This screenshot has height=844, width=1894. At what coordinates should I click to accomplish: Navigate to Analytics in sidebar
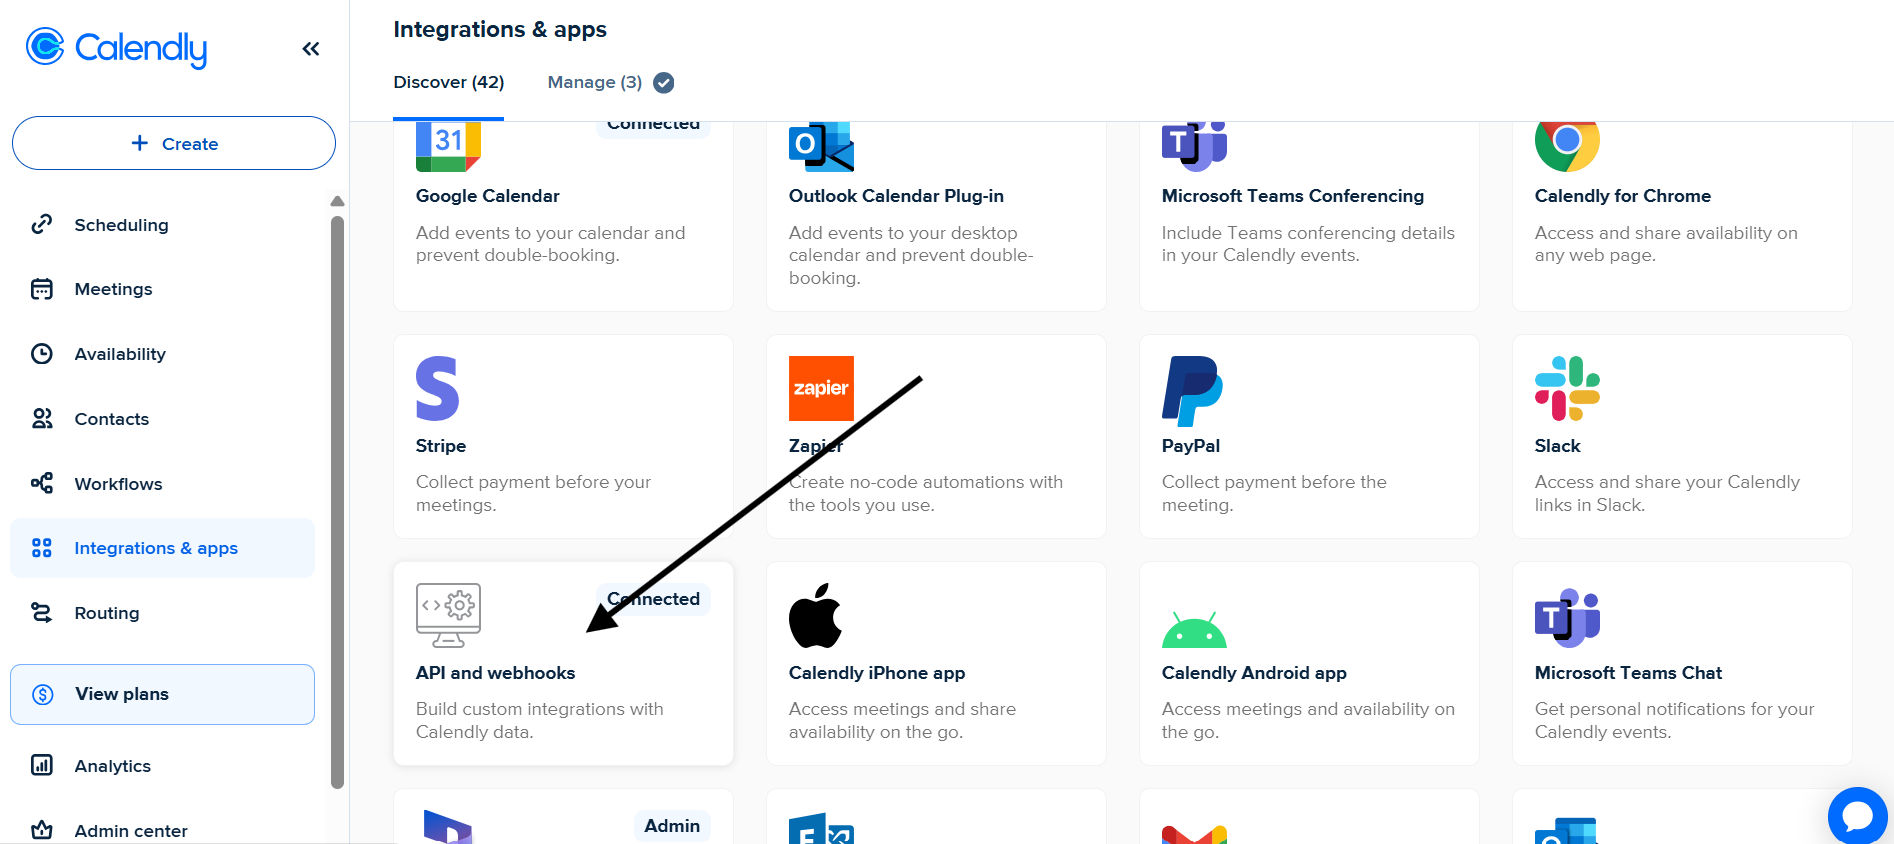coord(112,766)
